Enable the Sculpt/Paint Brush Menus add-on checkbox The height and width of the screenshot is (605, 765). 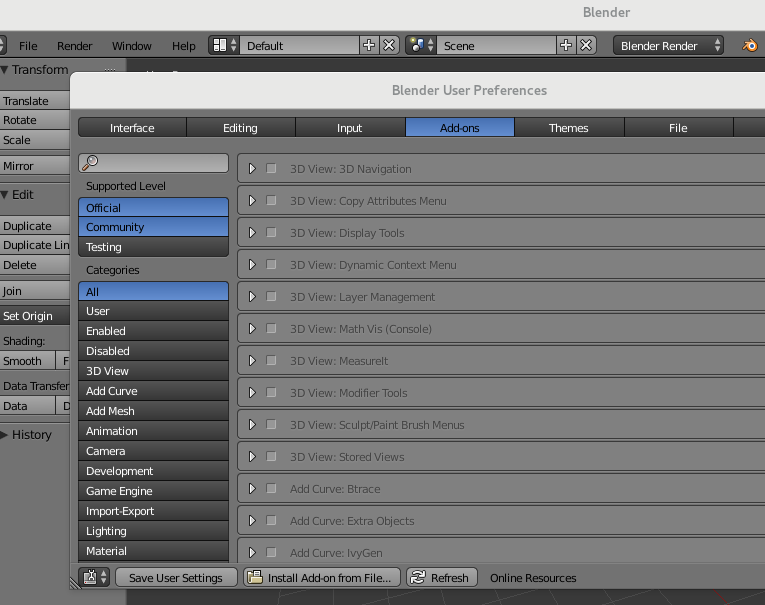pos(271,424)
